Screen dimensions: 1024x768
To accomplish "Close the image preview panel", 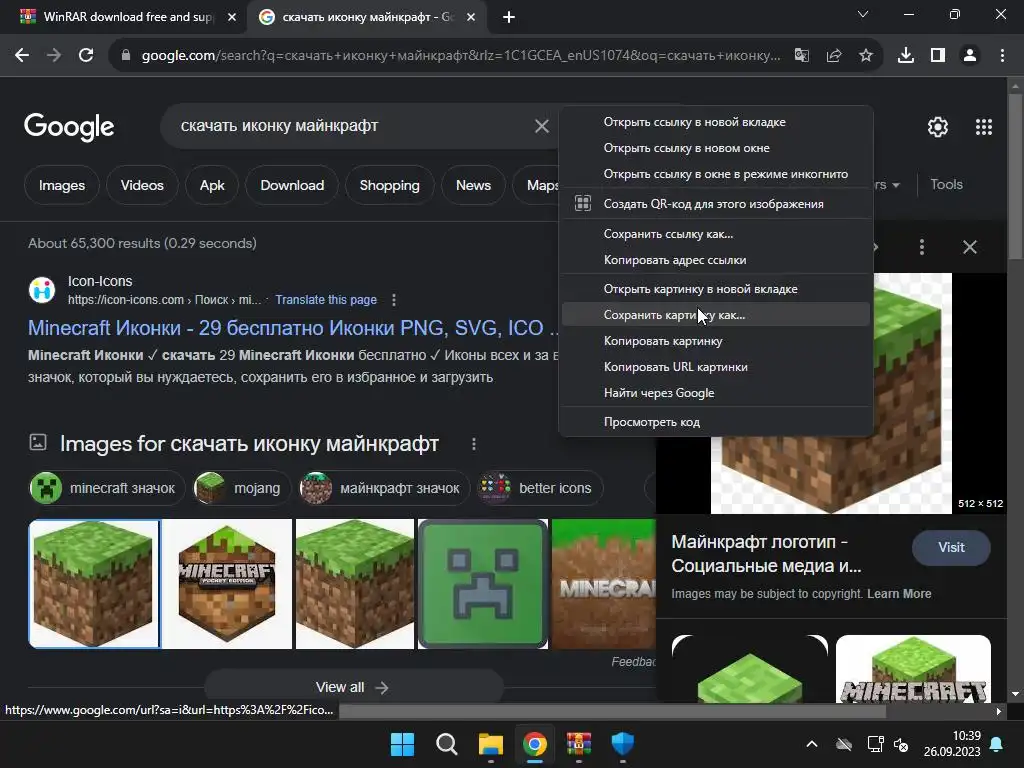I will tap(970, 247).
